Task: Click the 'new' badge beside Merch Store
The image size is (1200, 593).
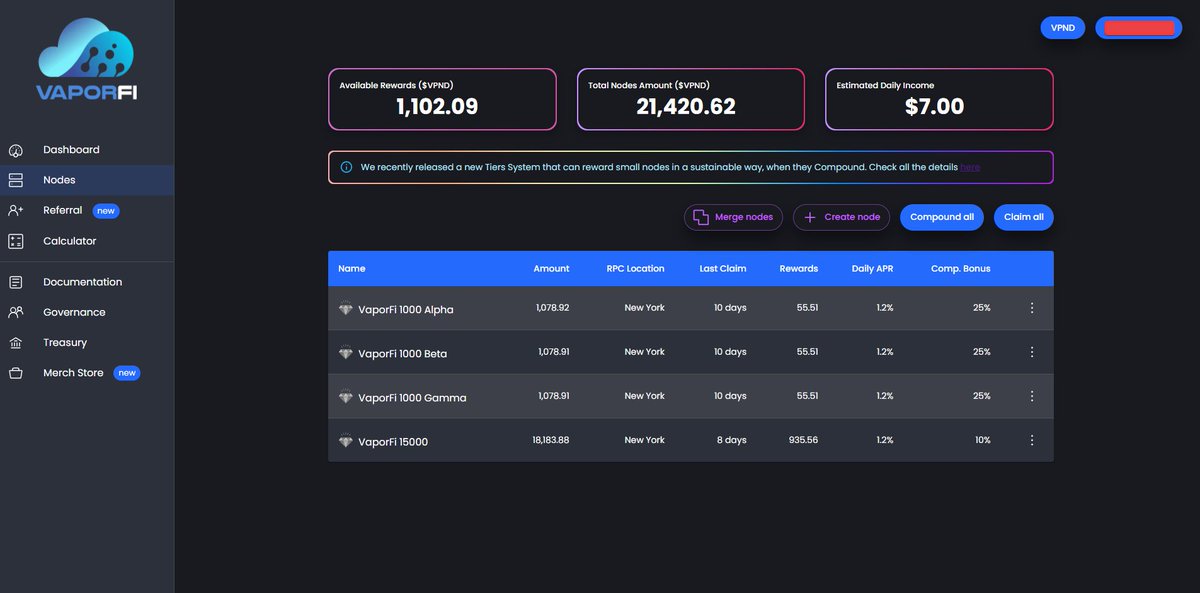Action: 126,373
